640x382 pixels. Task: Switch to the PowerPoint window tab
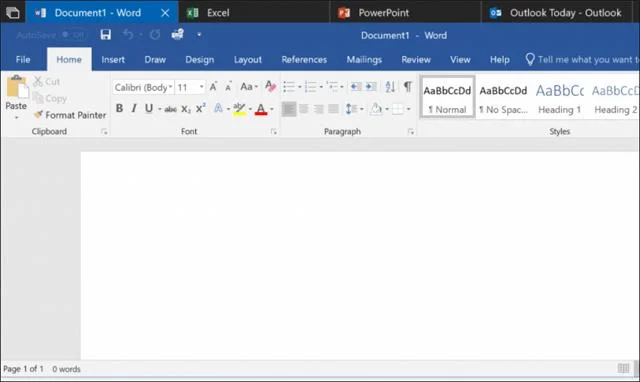coord(405,13)
